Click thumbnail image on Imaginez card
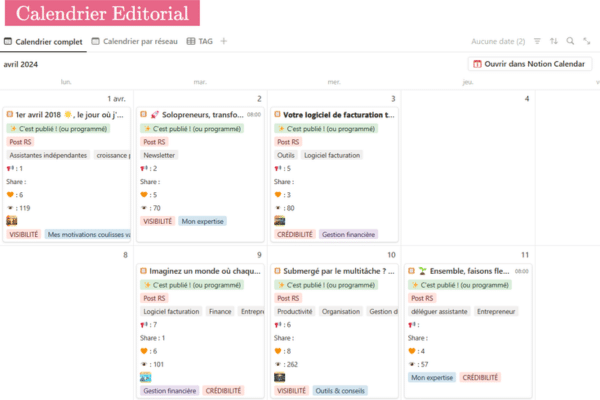 pyautogui.click(x=146, y=377)
